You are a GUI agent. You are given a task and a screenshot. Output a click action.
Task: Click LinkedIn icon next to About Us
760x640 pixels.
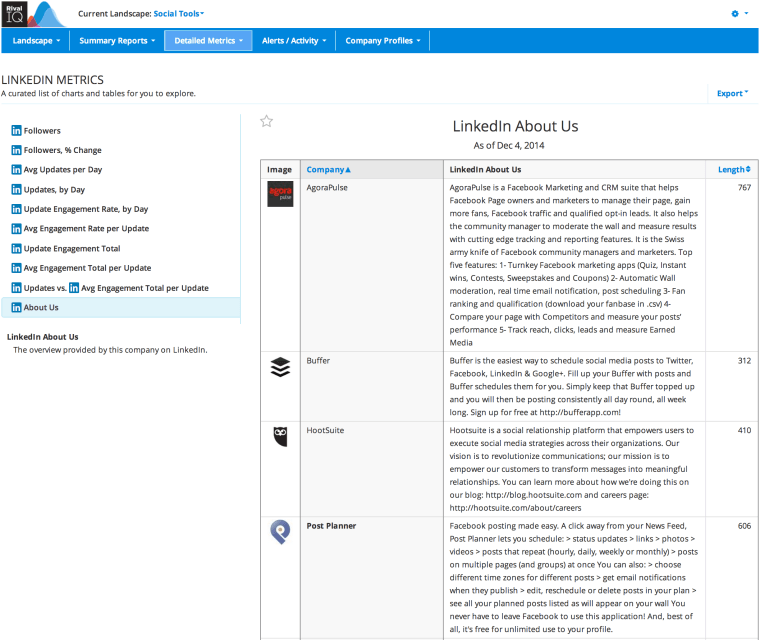[x=16, y=307]
